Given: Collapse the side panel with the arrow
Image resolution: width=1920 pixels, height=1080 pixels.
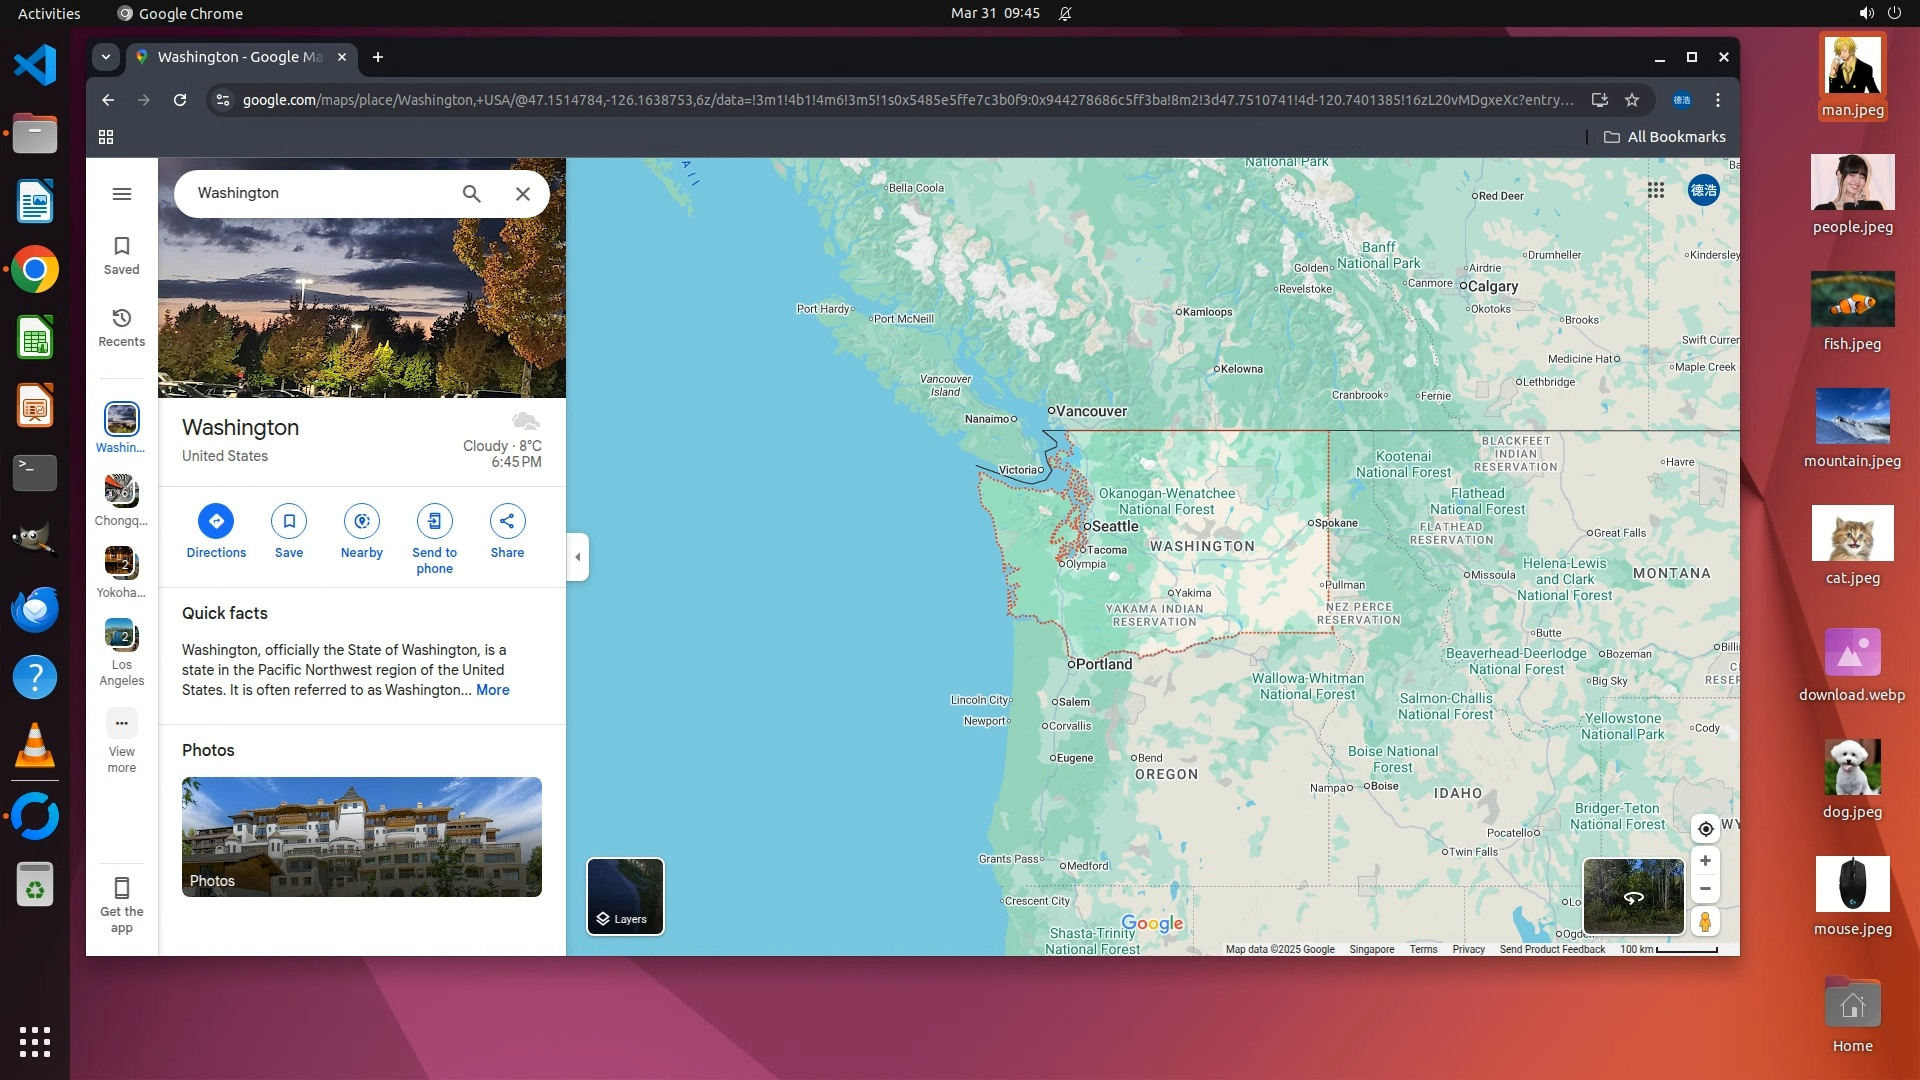Looking at the screenshot, I should click(578, 557).
